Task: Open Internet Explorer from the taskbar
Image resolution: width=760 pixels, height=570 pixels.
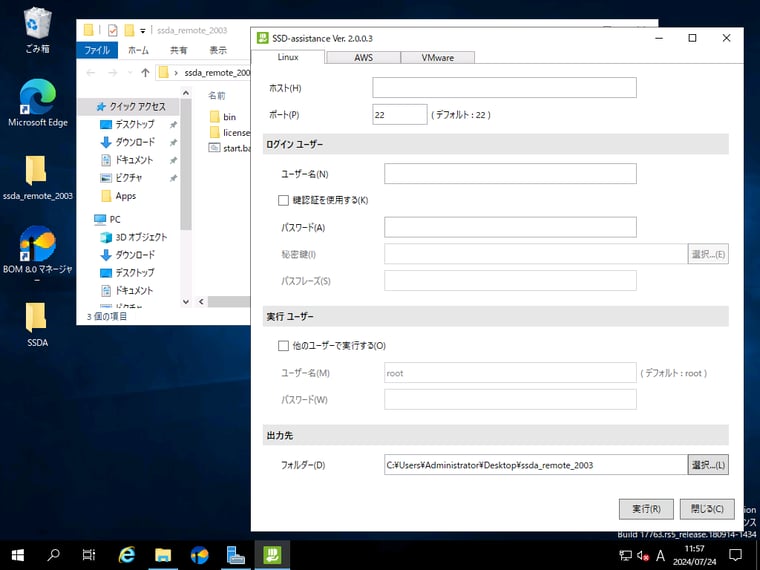Action: [x=127, y=554]
